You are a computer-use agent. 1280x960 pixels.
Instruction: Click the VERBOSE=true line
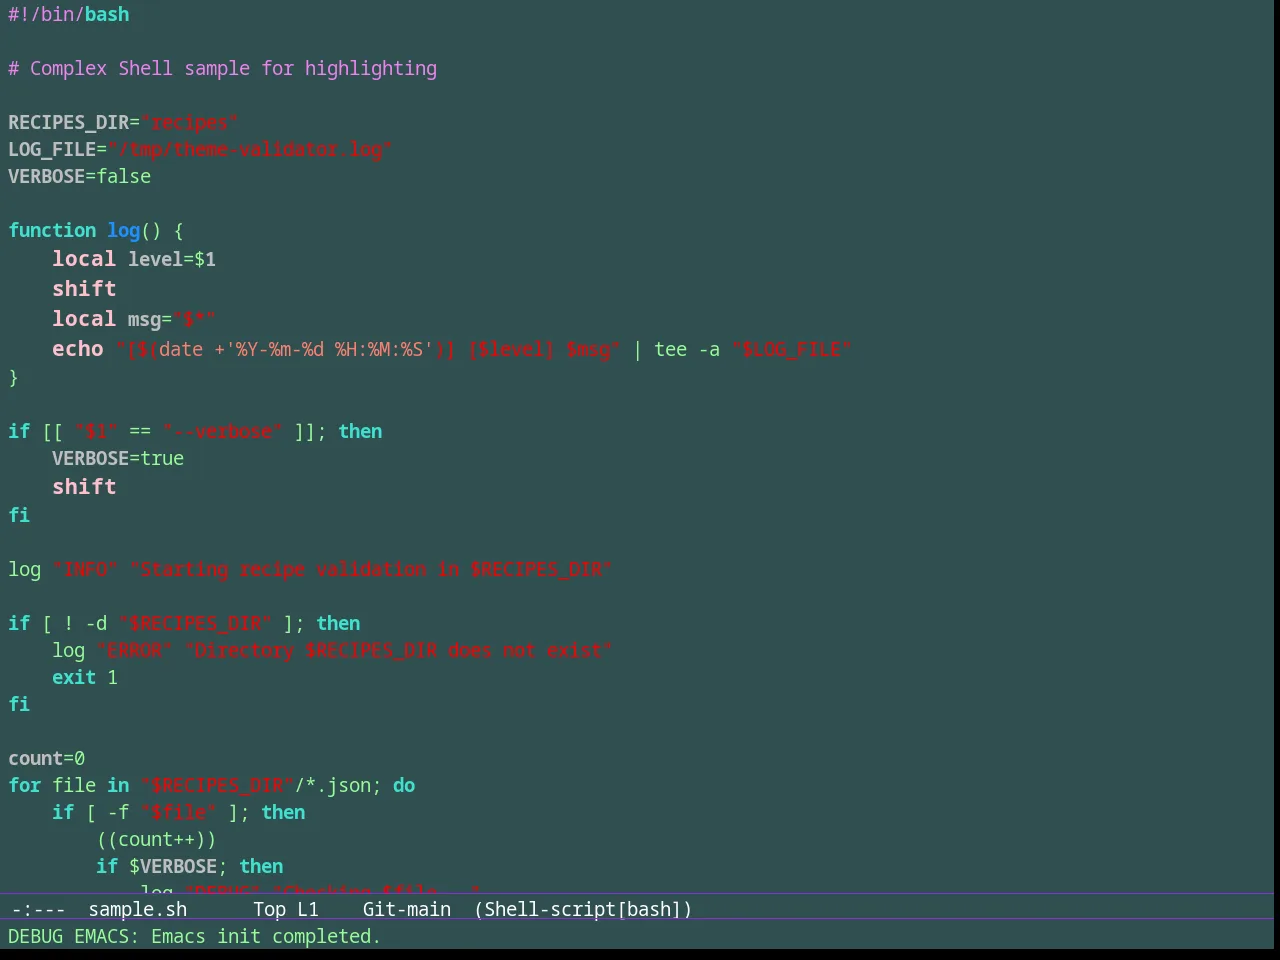click(118, 458)
